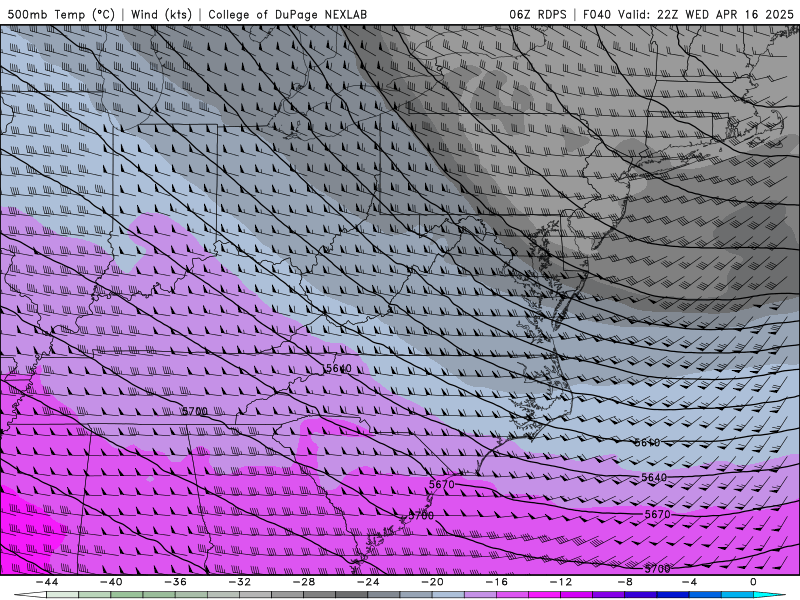This screenshot has width=800, height=600.
Task: Click the '-20' colorbar tick label
Action: click(432, 582)
